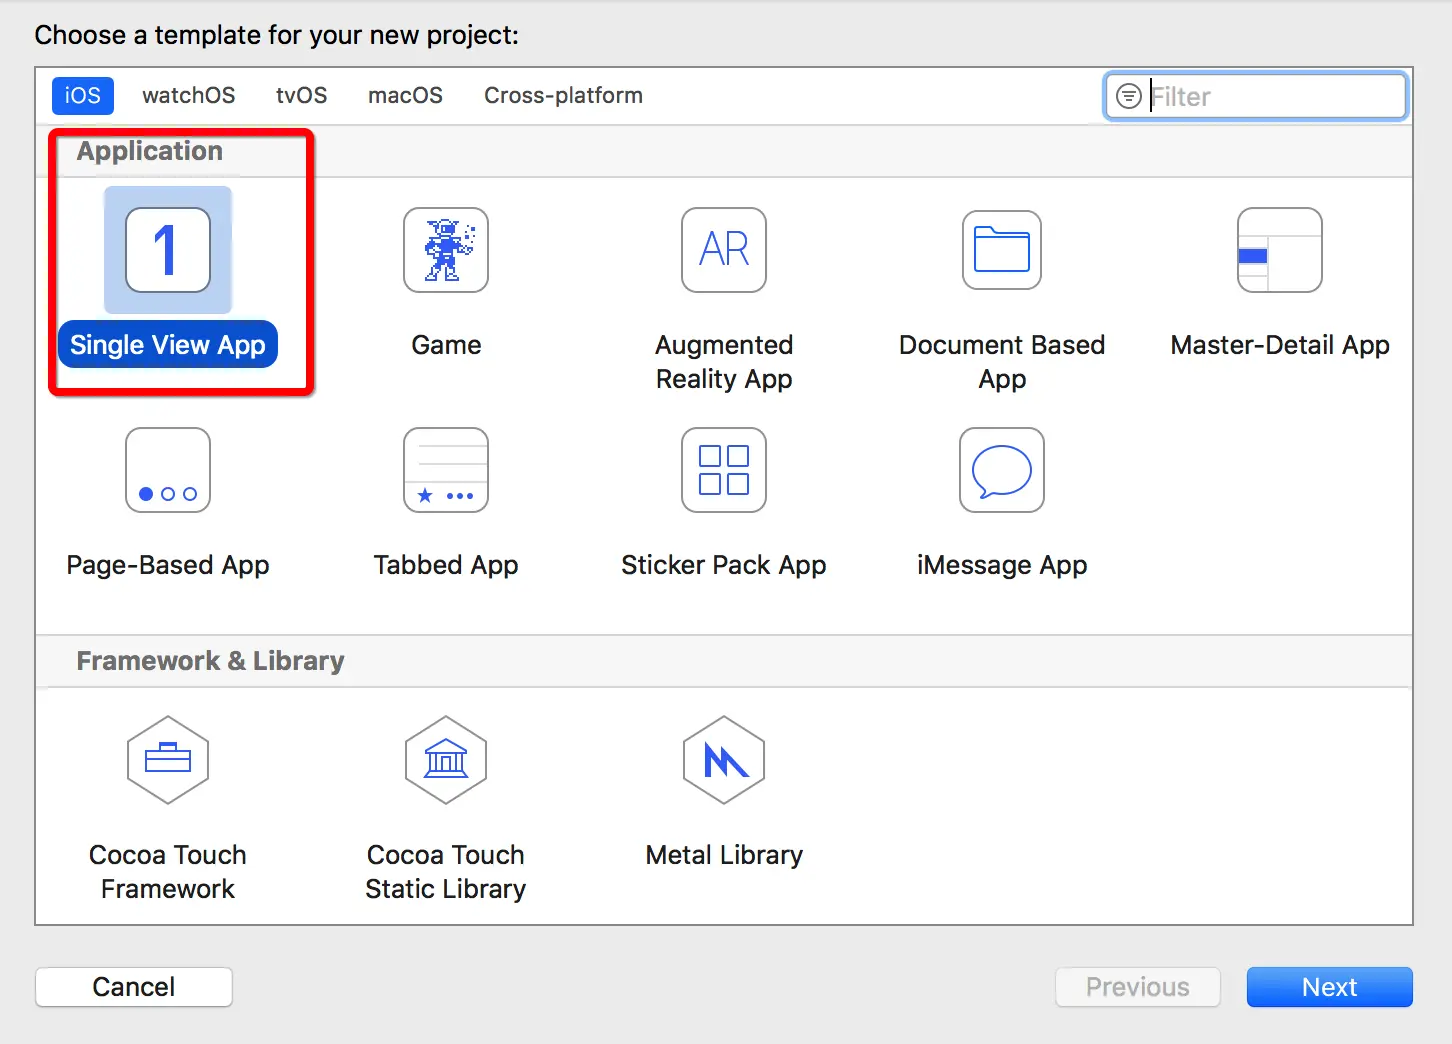Select the Document Based App folder icon
Viewport: 1452px width, 1044px height.
[x=1002, y=250]
